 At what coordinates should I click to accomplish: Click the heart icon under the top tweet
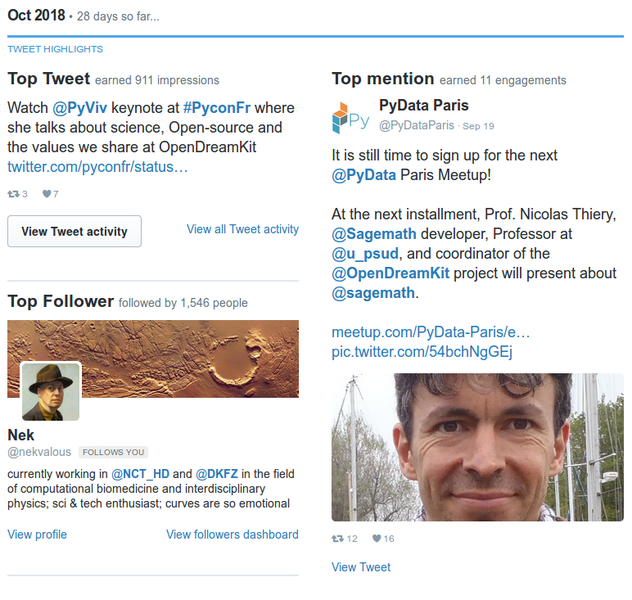click(x=47, y=194)
